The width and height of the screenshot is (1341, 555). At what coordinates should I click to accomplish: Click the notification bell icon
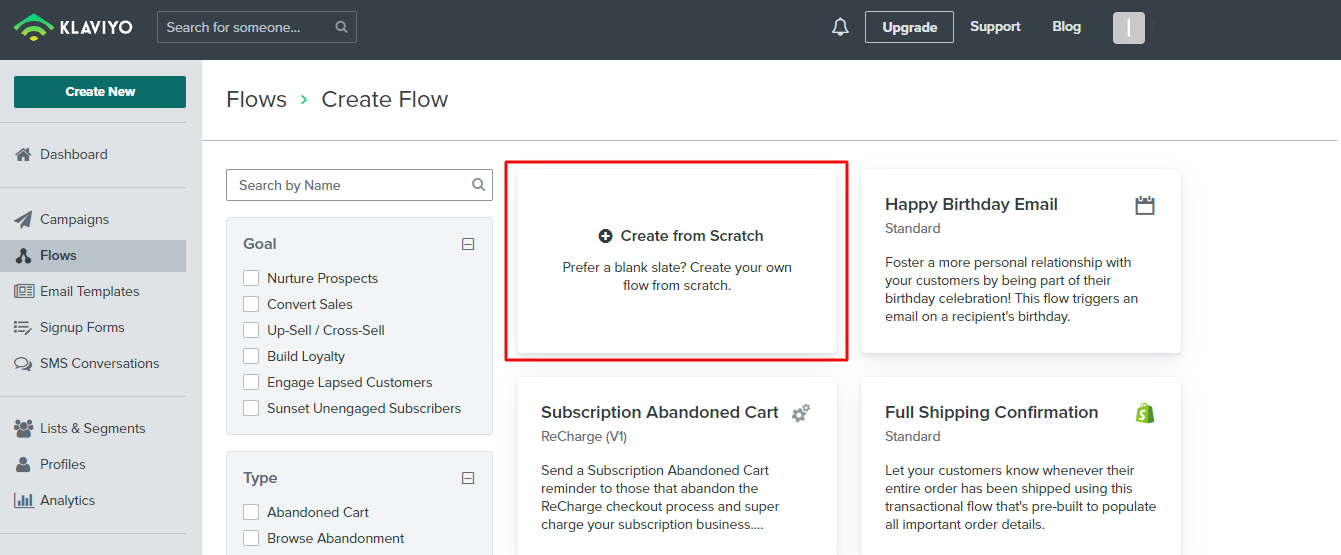click(840, 27)
